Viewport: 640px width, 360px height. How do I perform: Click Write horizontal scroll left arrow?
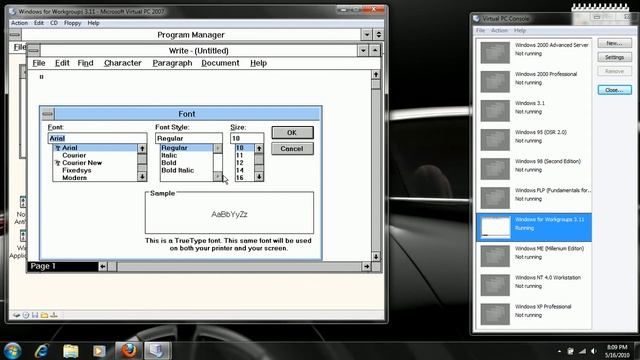(103, 267)
